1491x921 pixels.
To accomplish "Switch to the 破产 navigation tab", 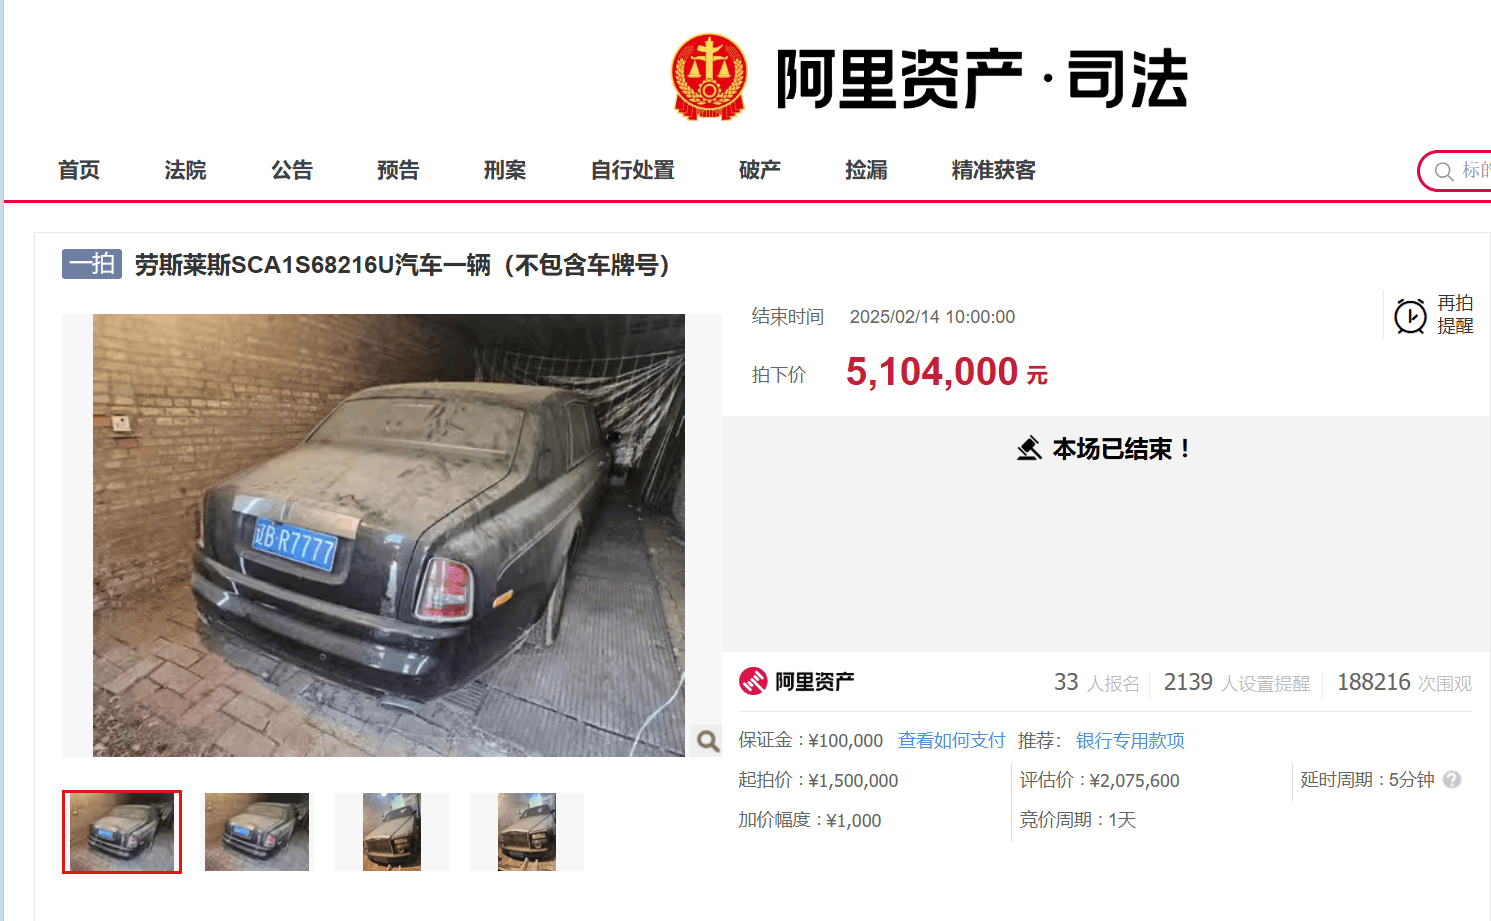I will pos(760,170).
